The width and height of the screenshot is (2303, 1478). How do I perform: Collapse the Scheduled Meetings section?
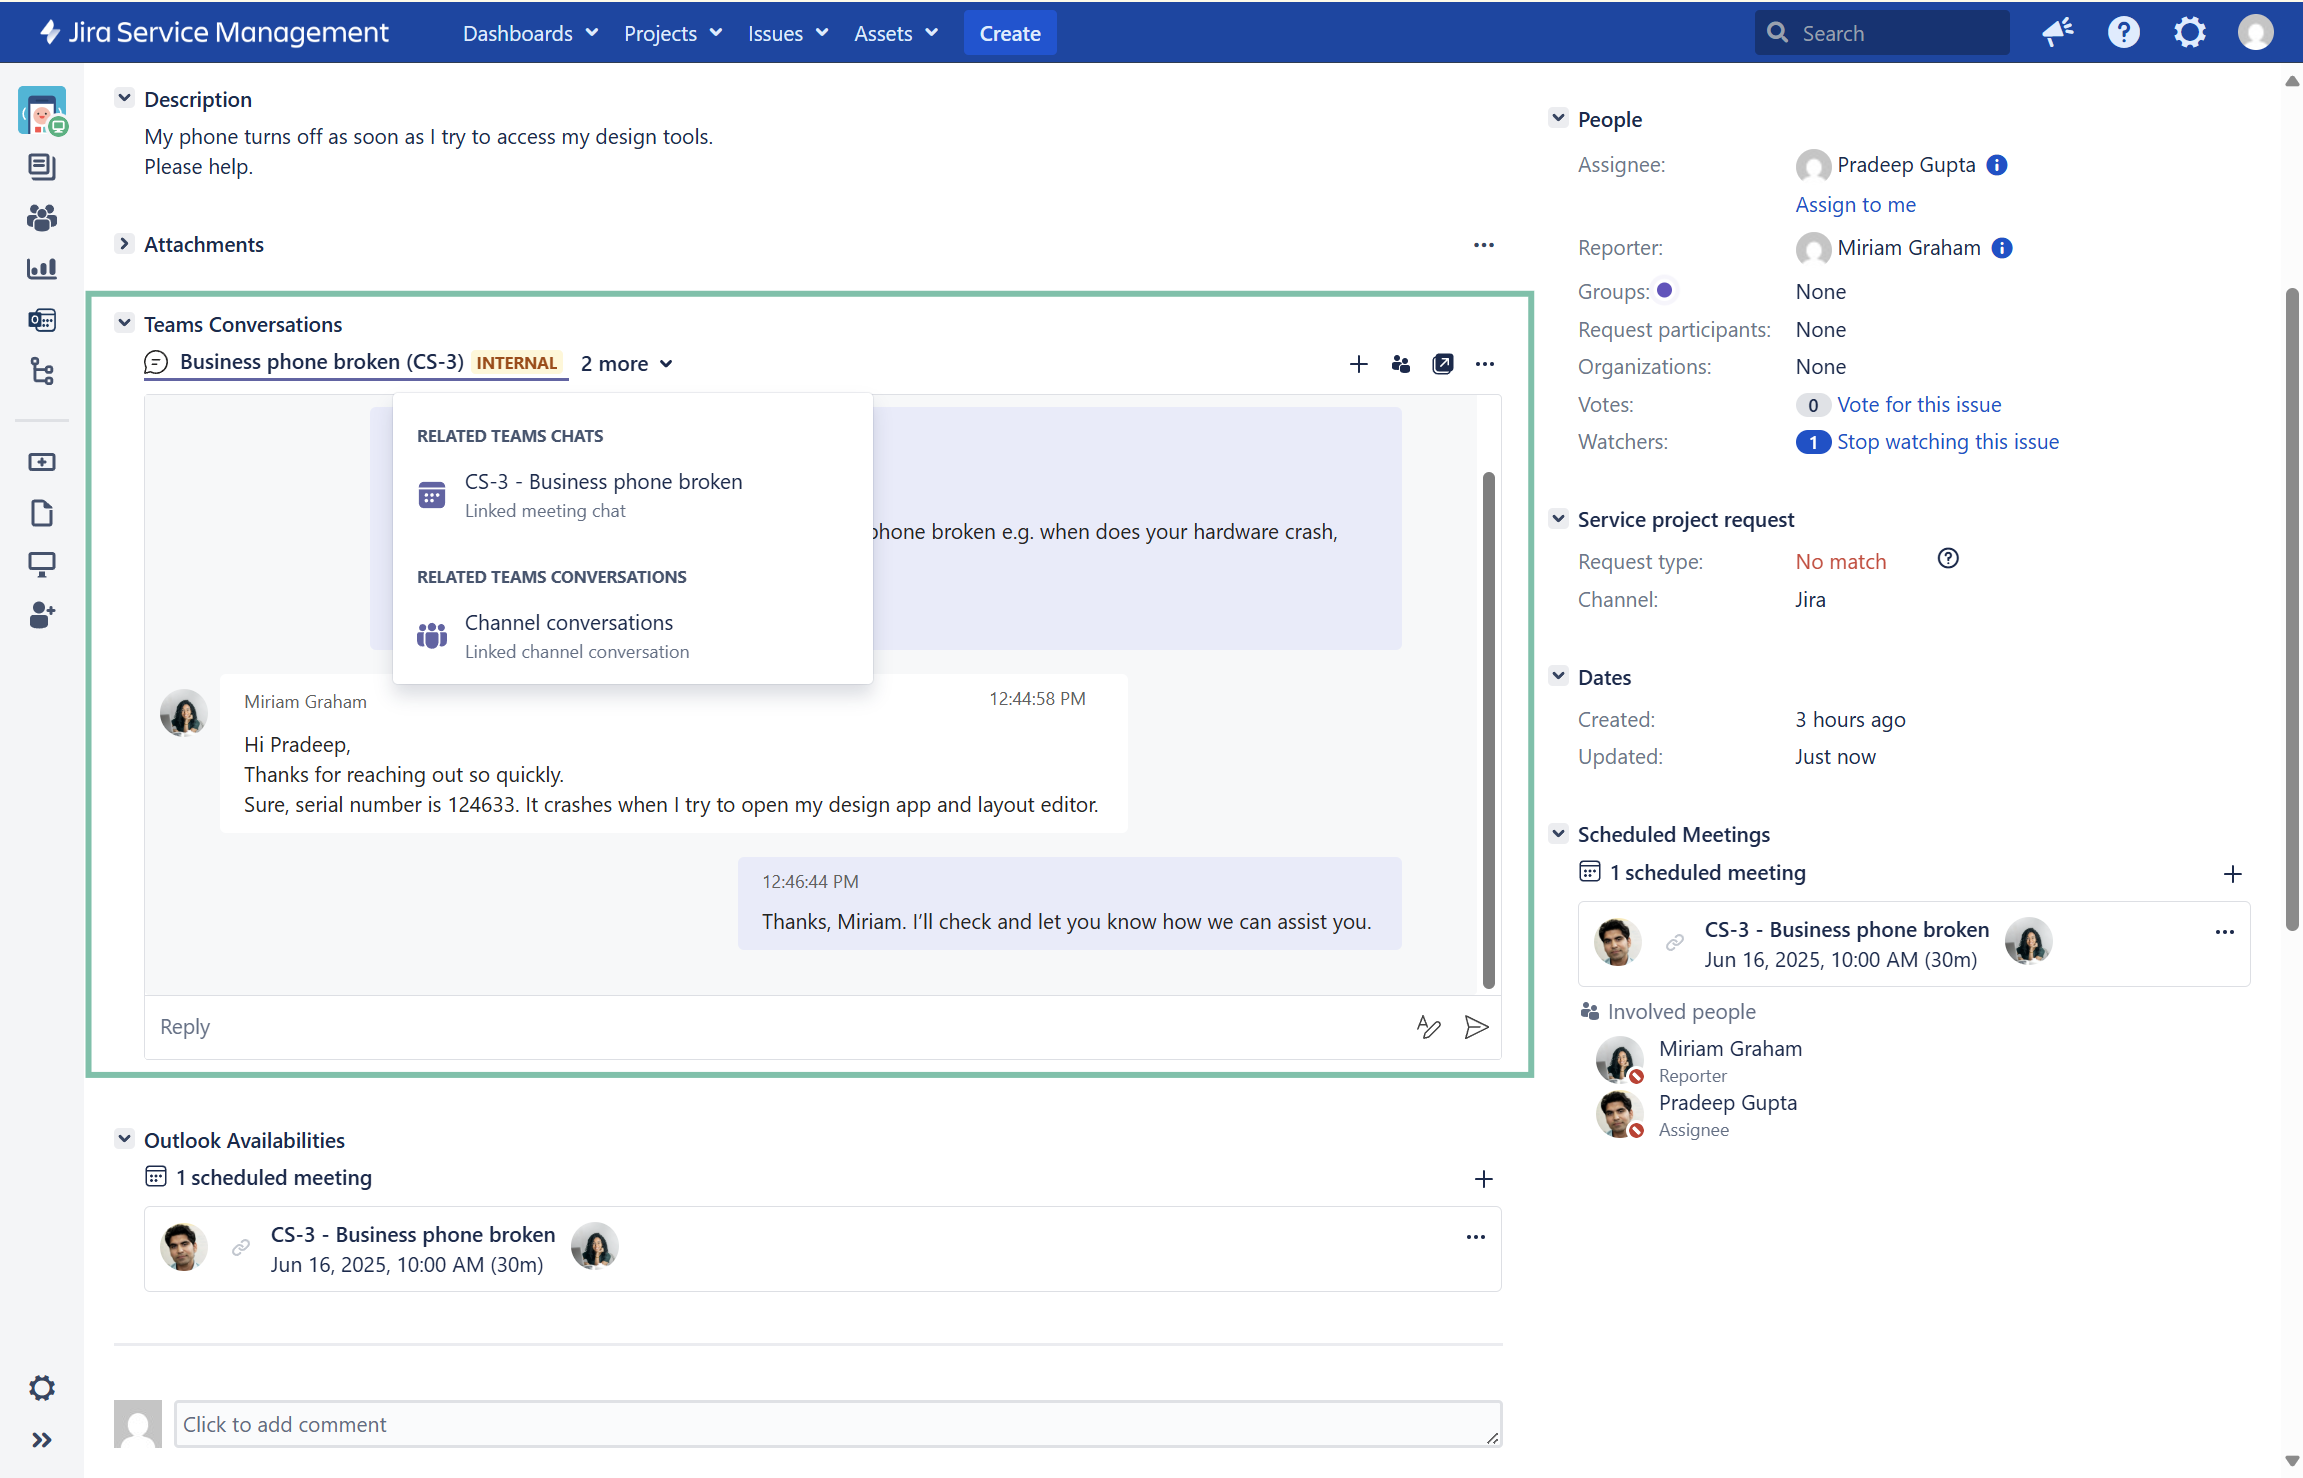[1558, 834]
